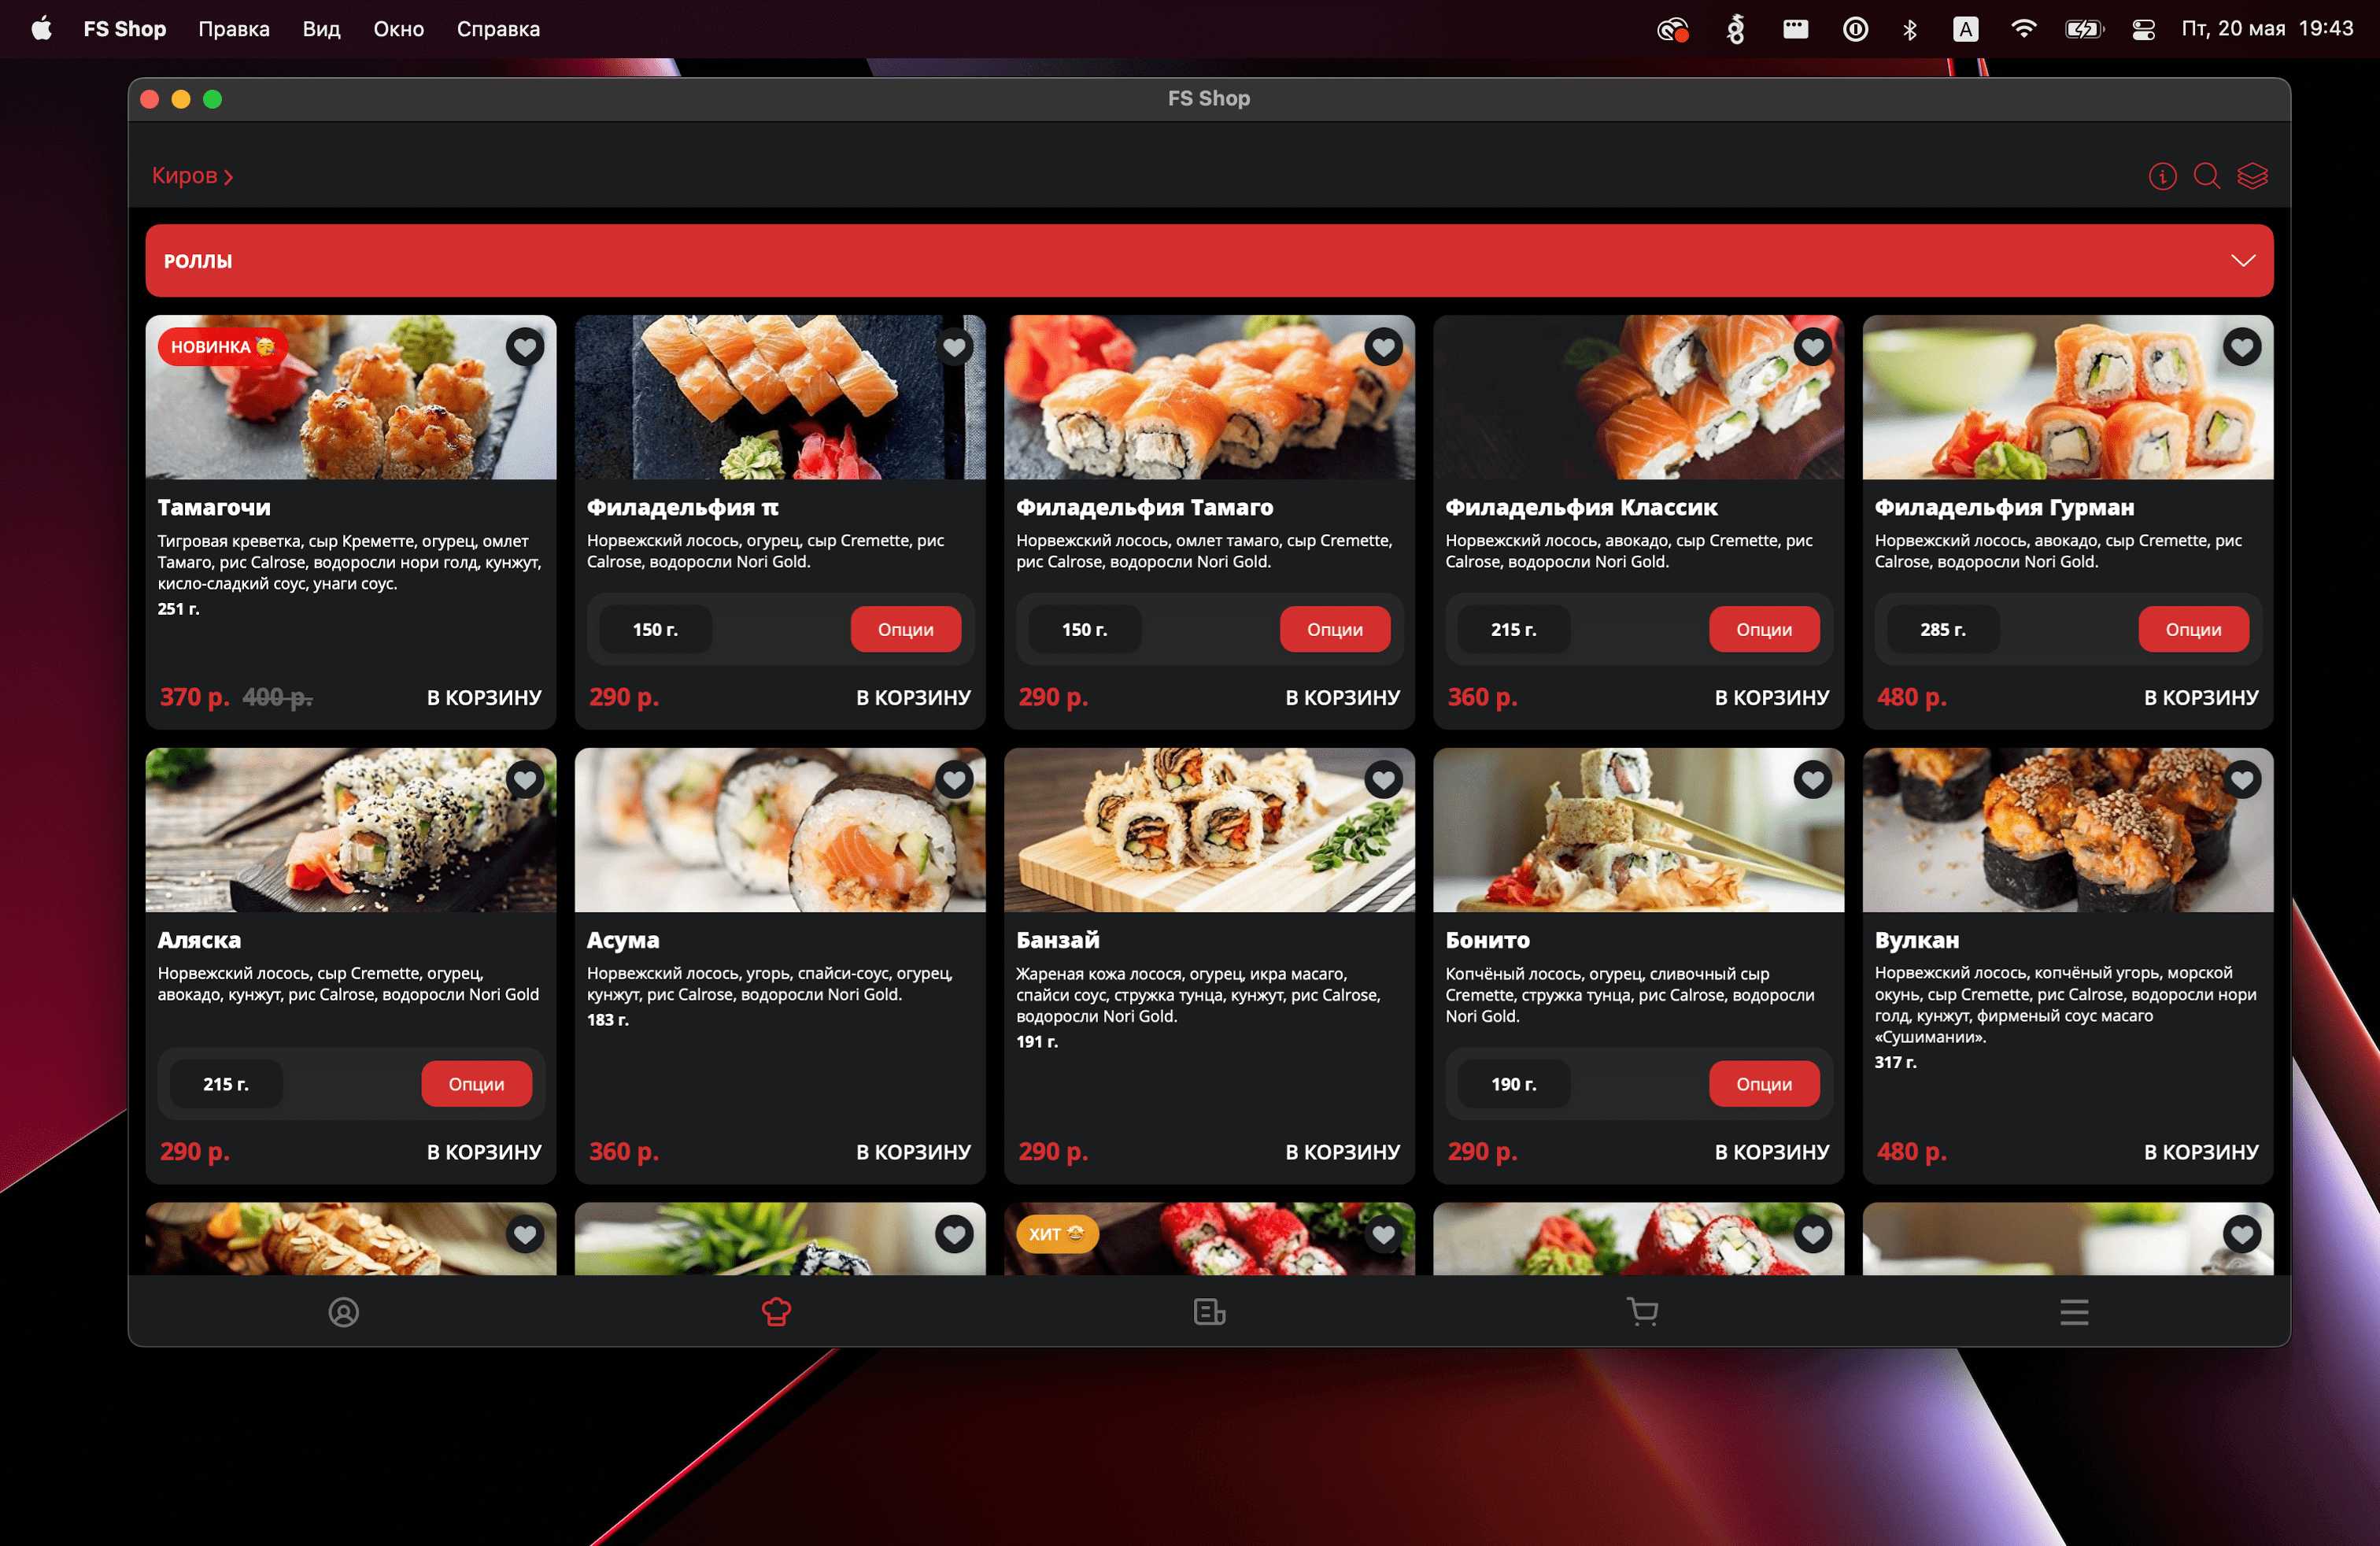
Task: Open the chef hat menu tab
Action: 777,1312
